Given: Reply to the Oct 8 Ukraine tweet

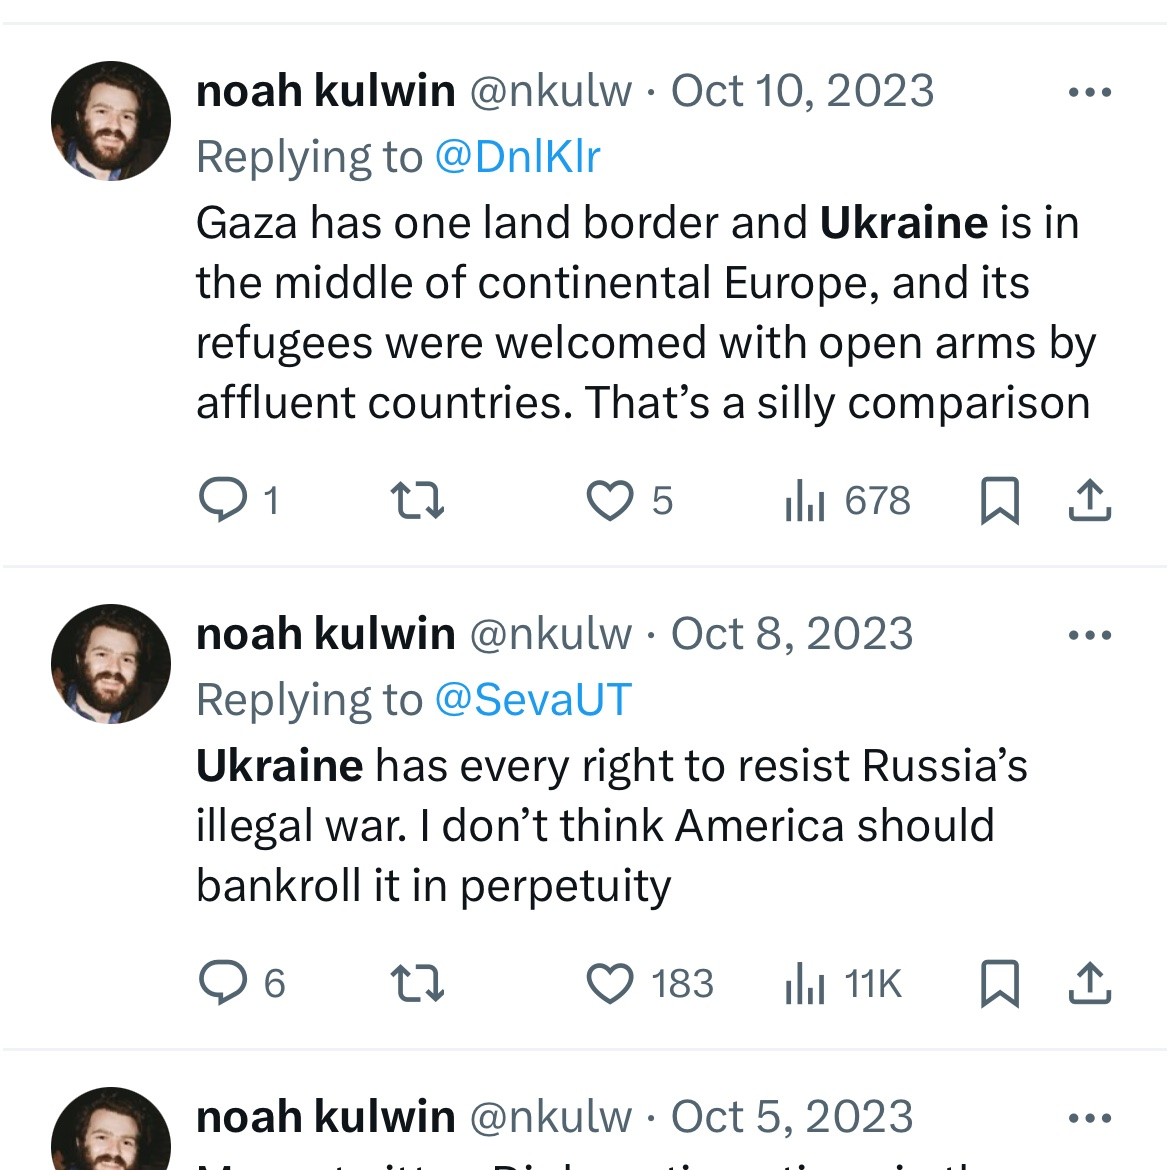Looking at the screenshot, I should point(242,982).
